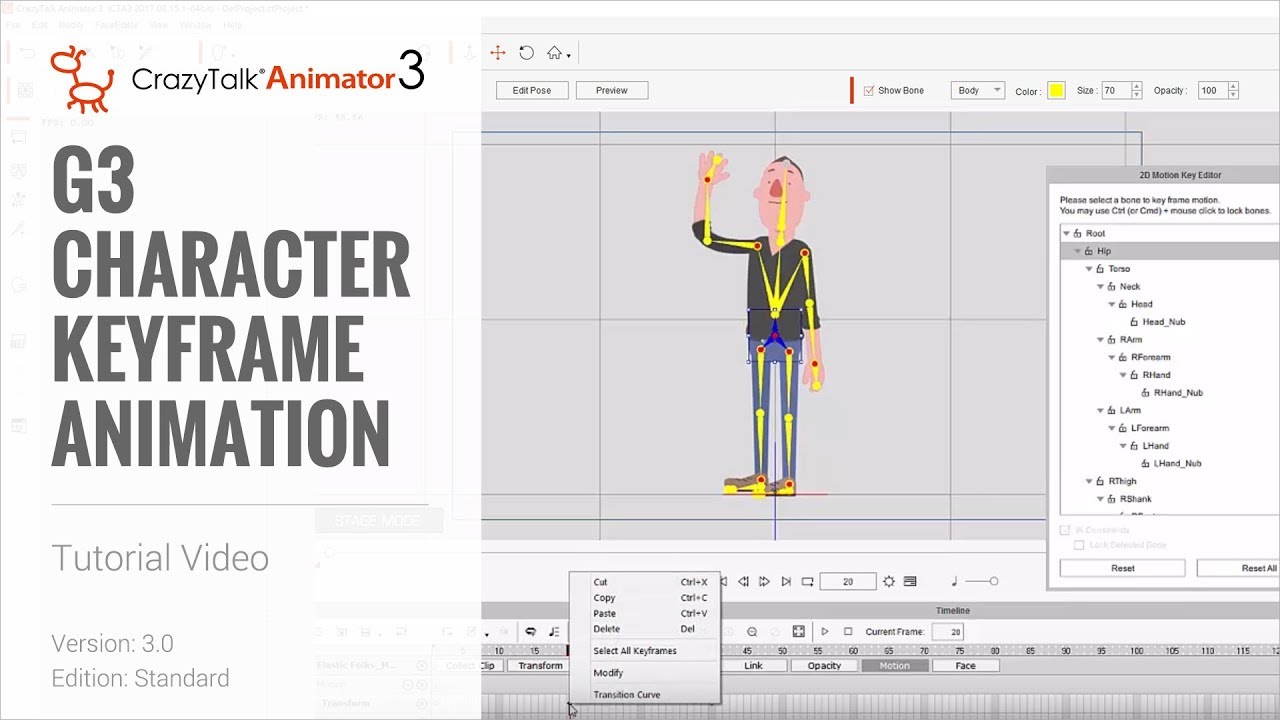Step to next frame in playback bar
1280x720 pixels.
[x=764, y=581]
